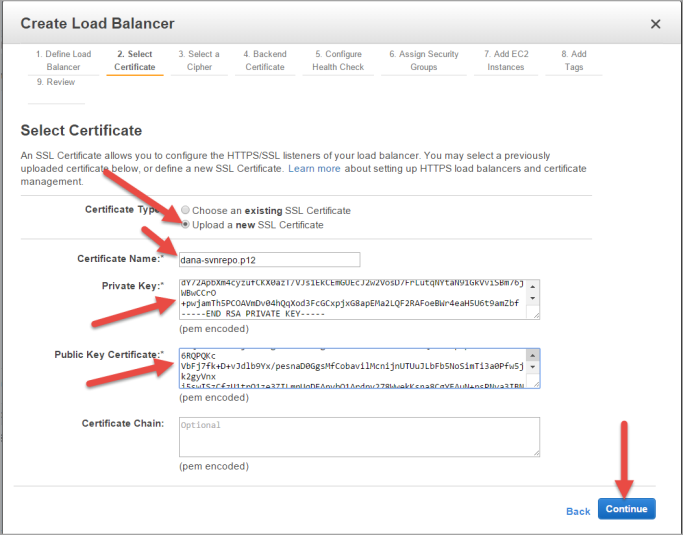Jump to step 9 Review

click(56, 82)
